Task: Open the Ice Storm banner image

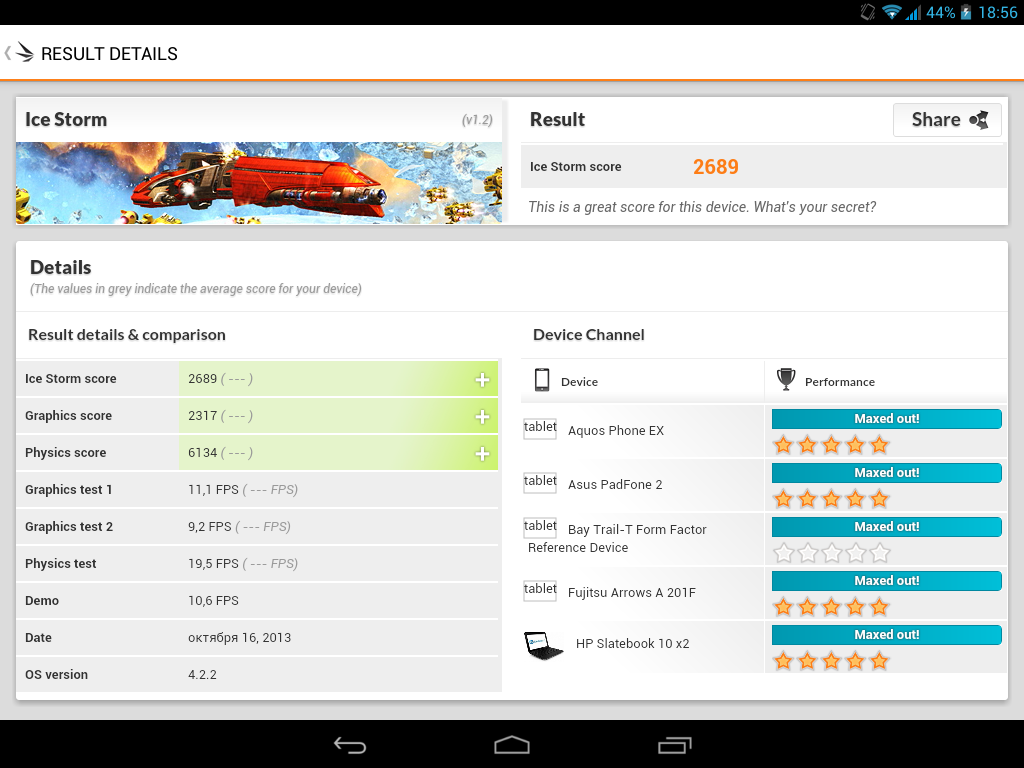Action: click(x=259, y=183)
